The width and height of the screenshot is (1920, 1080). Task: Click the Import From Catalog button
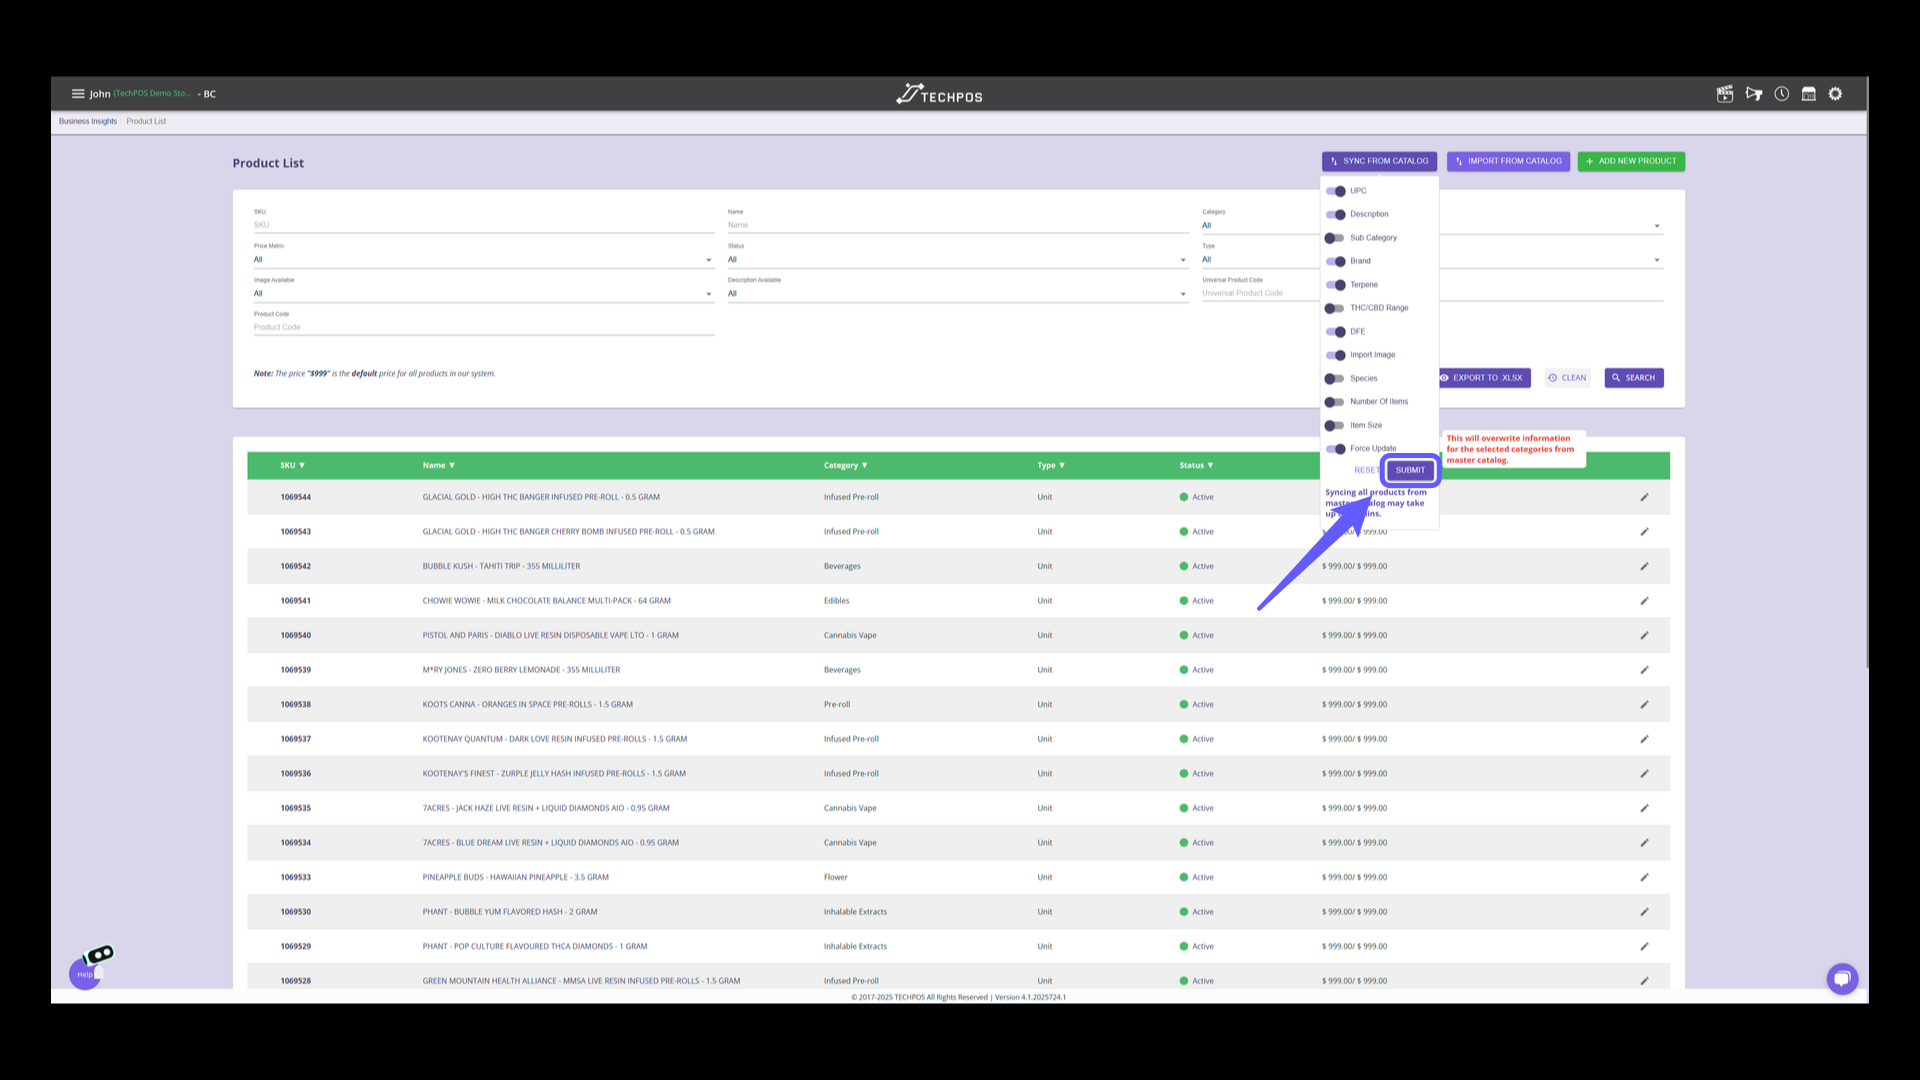tap(1508, 161)
